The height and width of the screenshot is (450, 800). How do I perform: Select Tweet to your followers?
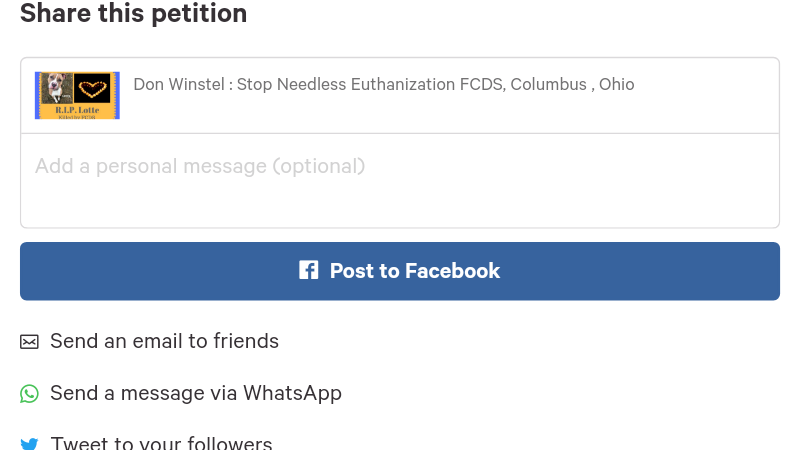[161, 443]
